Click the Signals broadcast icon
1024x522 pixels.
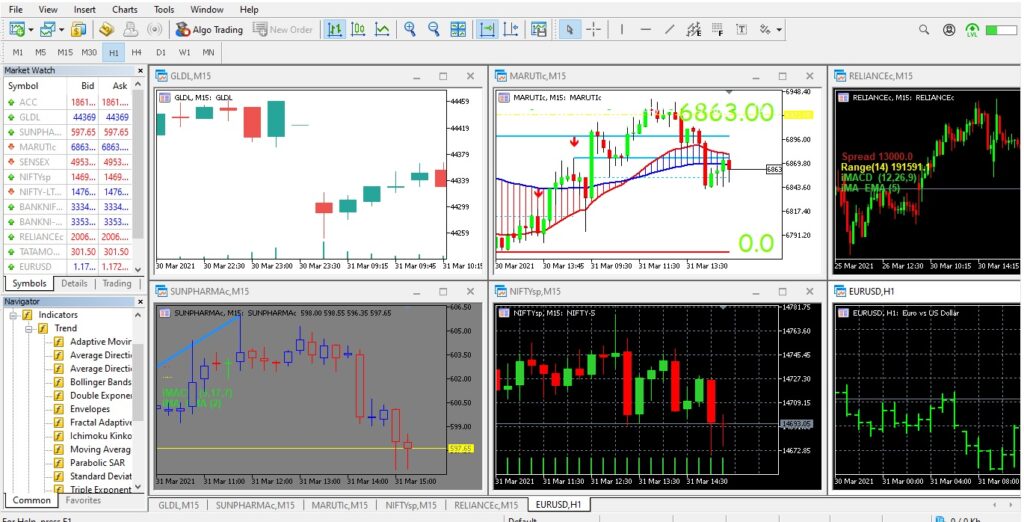pos(154,29)
